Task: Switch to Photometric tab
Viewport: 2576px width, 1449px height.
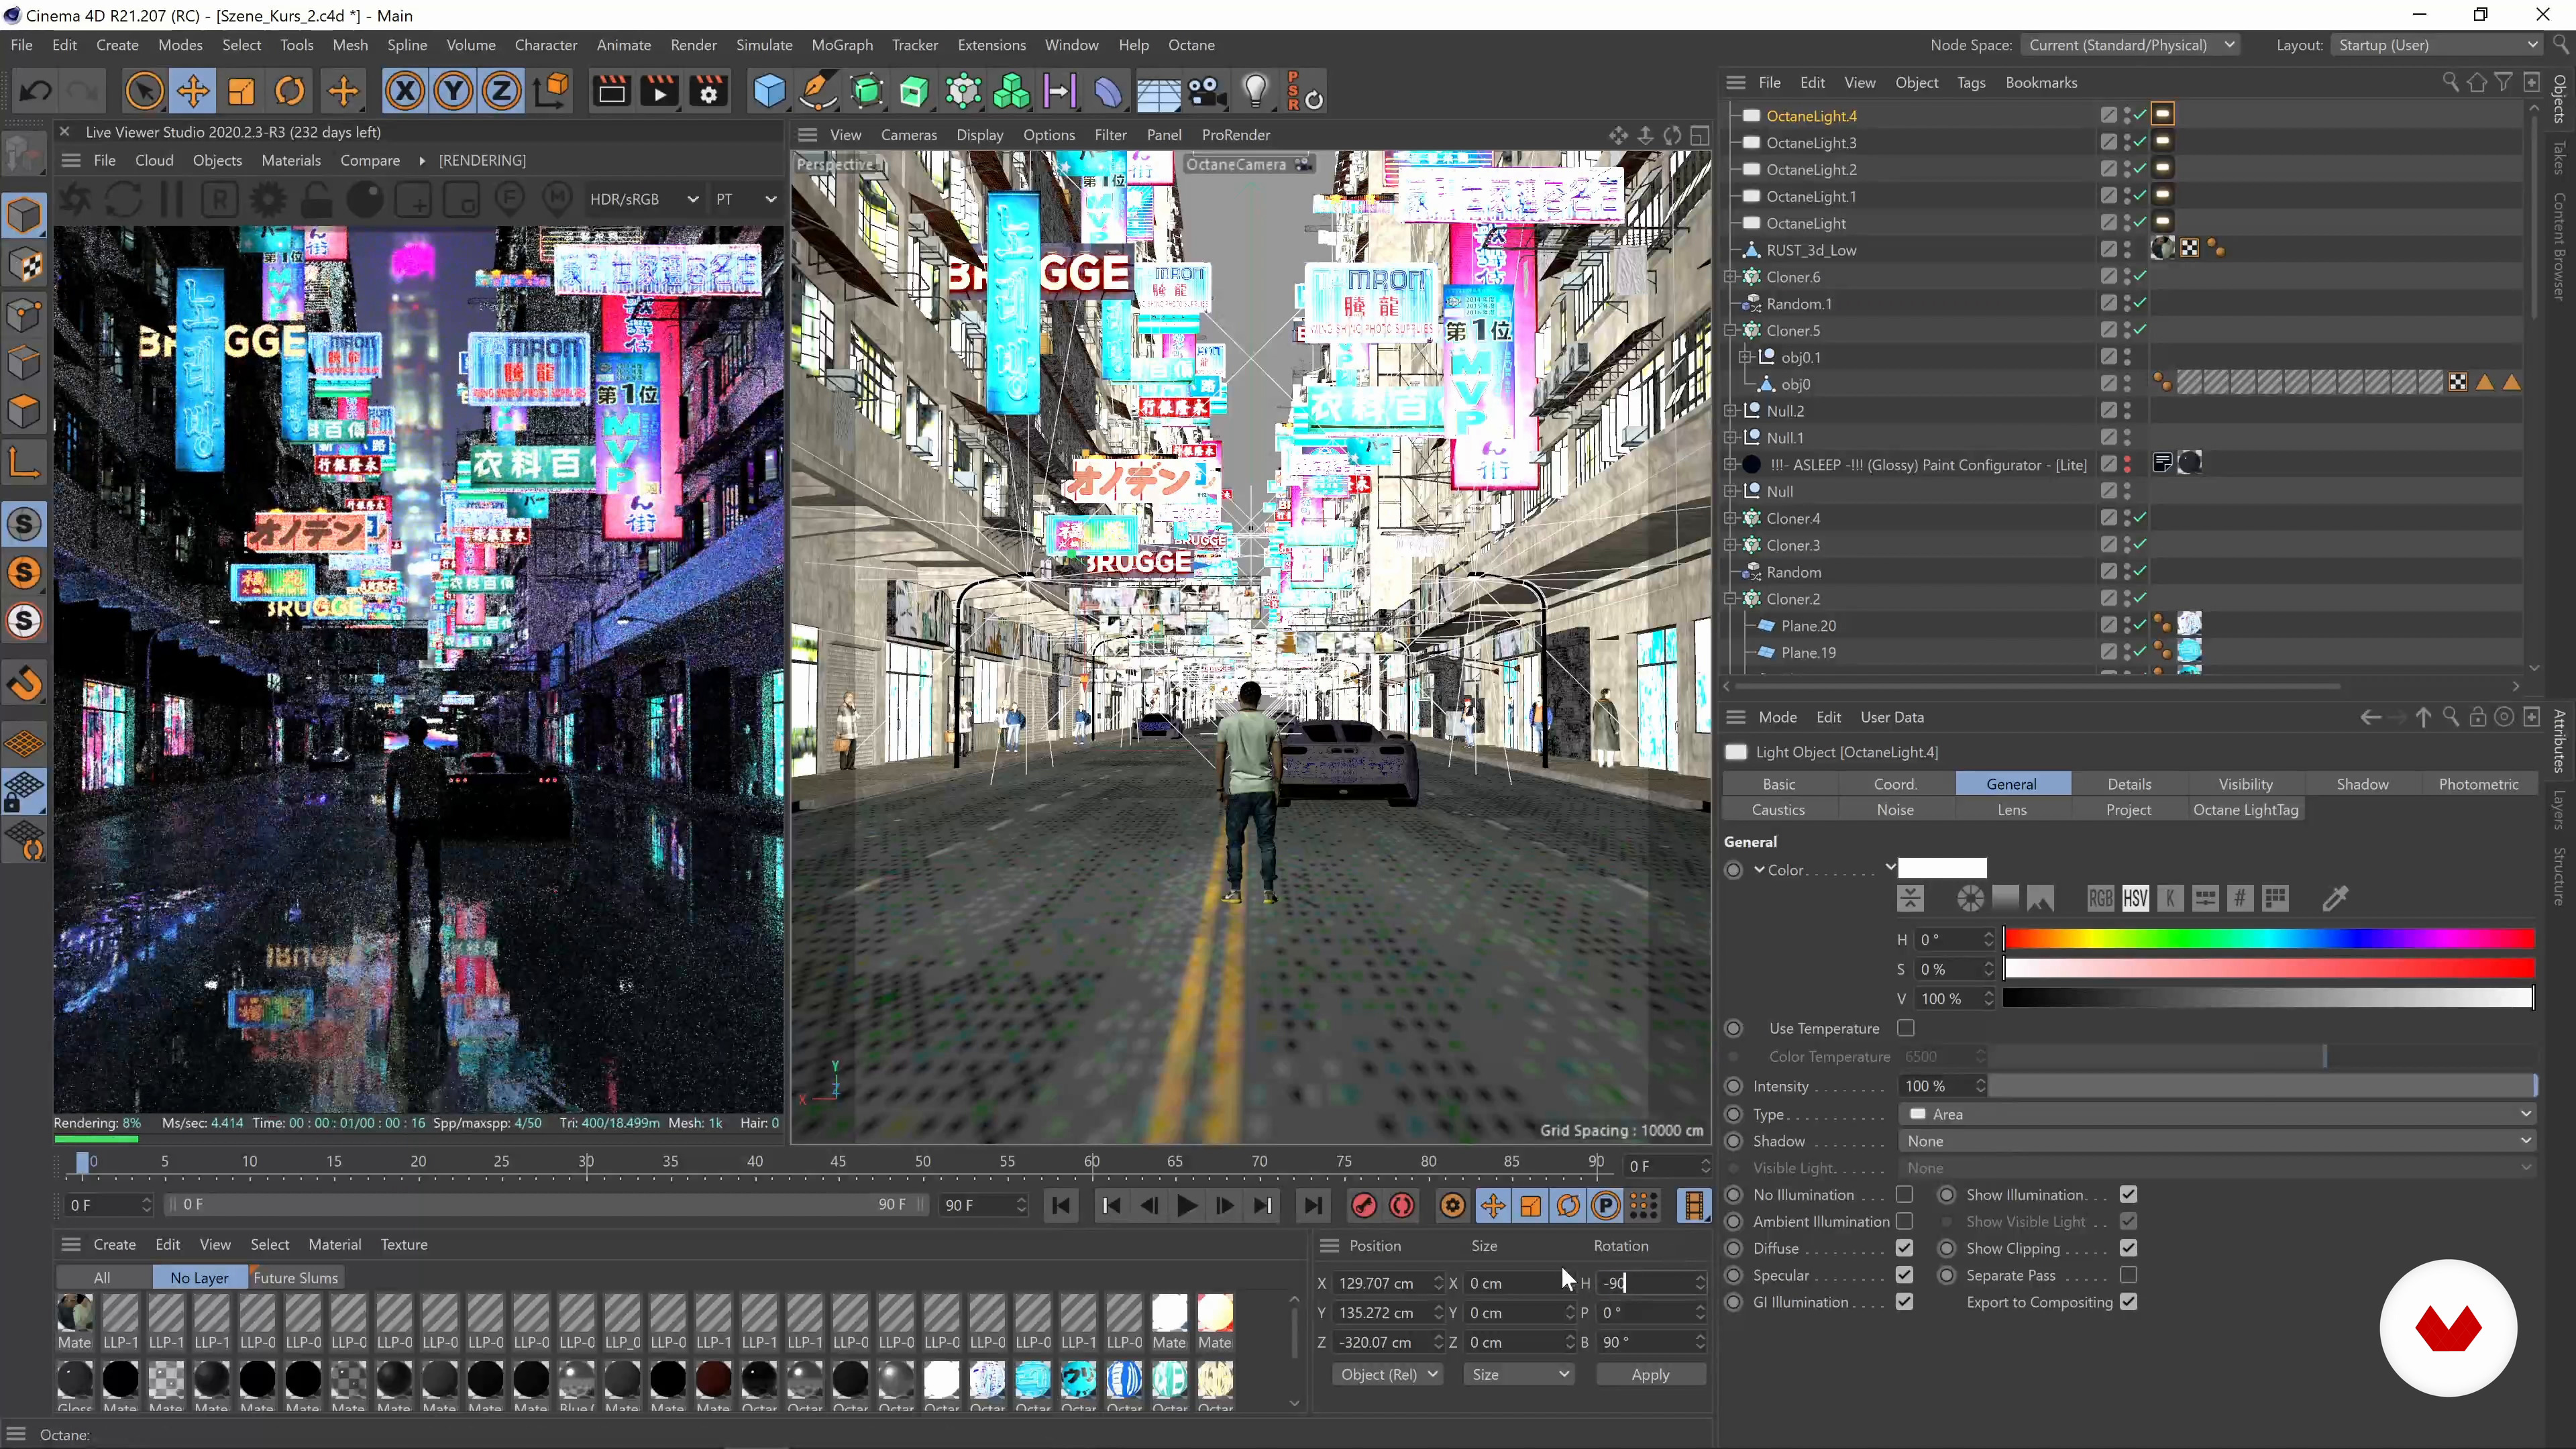Action: pos(2478,784)
